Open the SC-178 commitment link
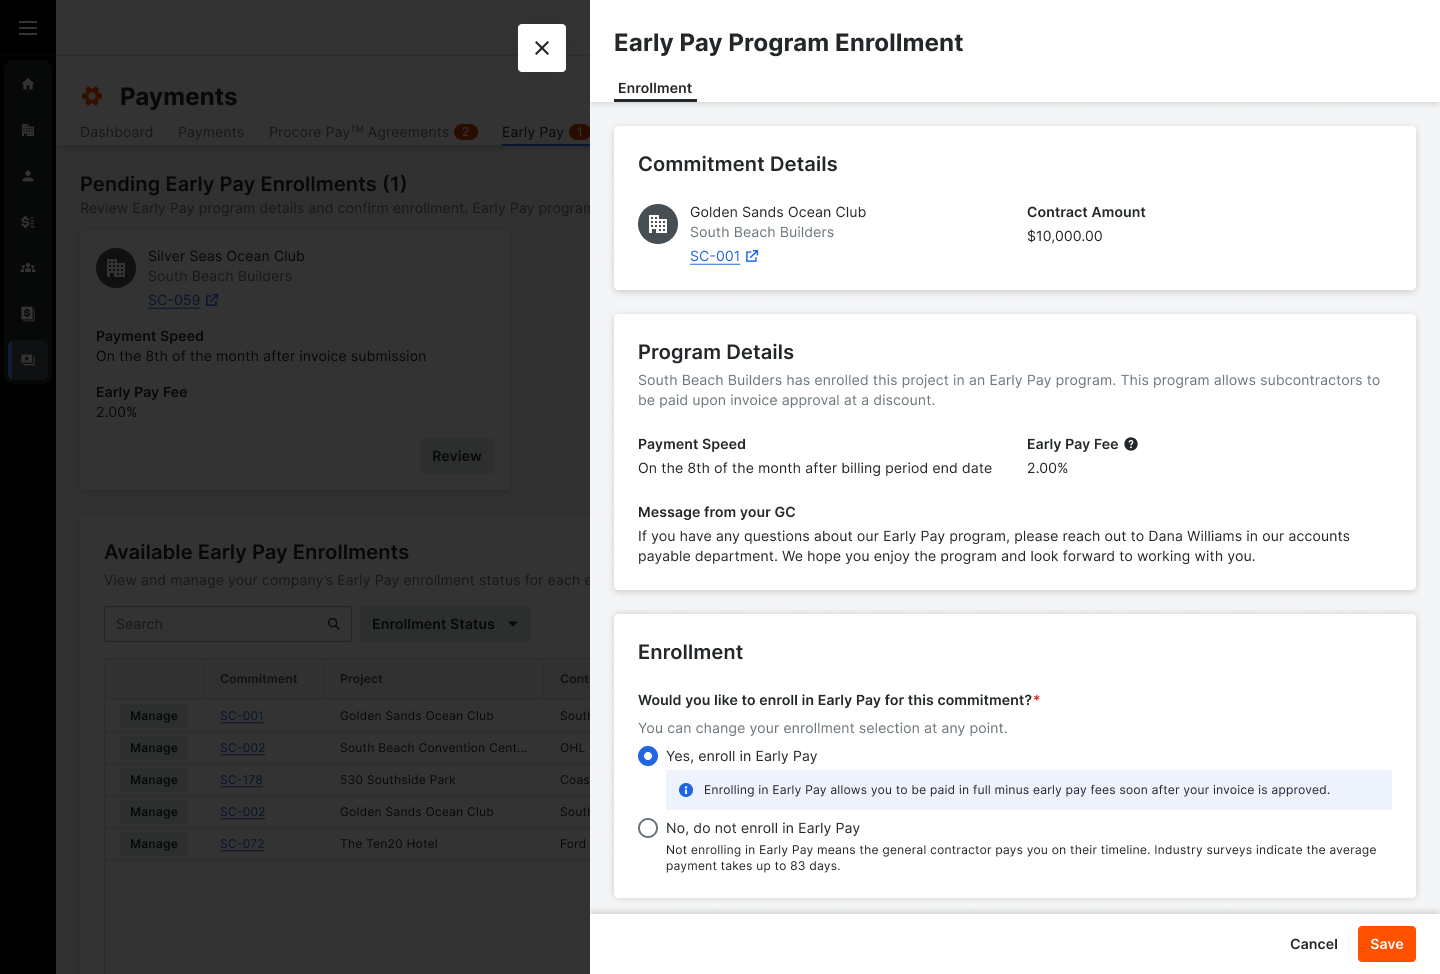 (241, 779)
